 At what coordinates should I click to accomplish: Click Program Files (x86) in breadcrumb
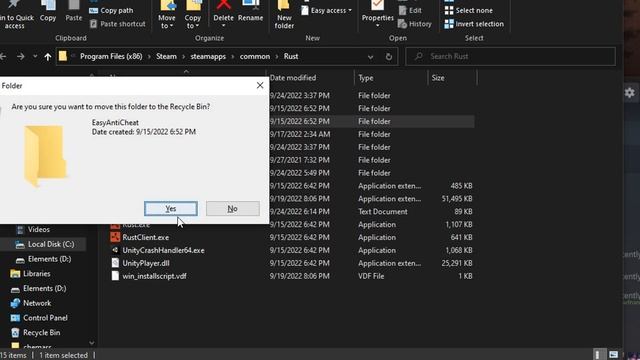coord(111,56)
